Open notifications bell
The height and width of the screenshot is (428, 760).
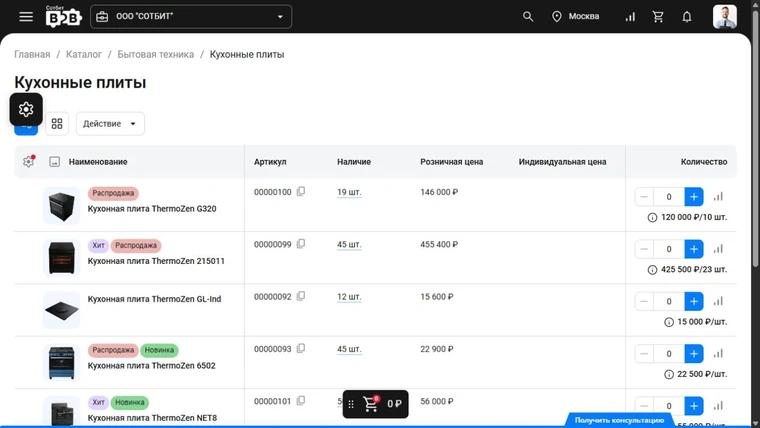coord(687,17)
